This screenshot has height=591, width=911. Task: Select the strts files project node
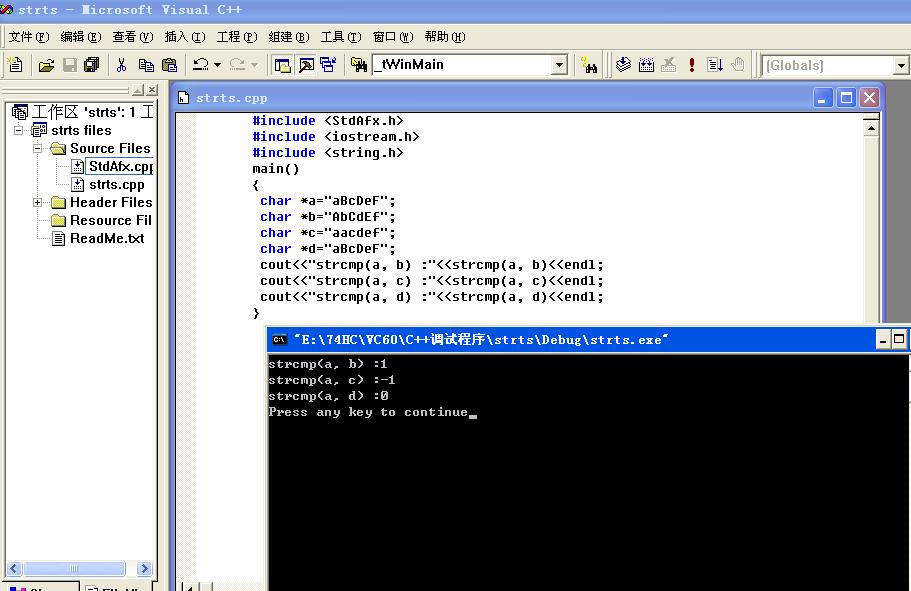pyautogui.click(x=81, y=130)
